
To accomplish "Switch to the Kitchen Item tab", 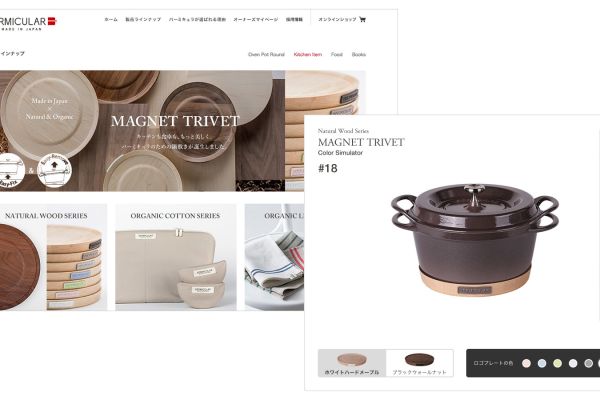I will tap(308, 54).
